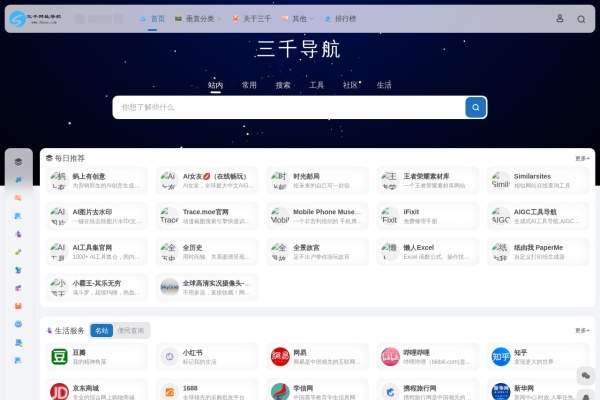Open the red 网易 icon
The width and height of the screenshot is (600, 400).
[x=280, y=356]
